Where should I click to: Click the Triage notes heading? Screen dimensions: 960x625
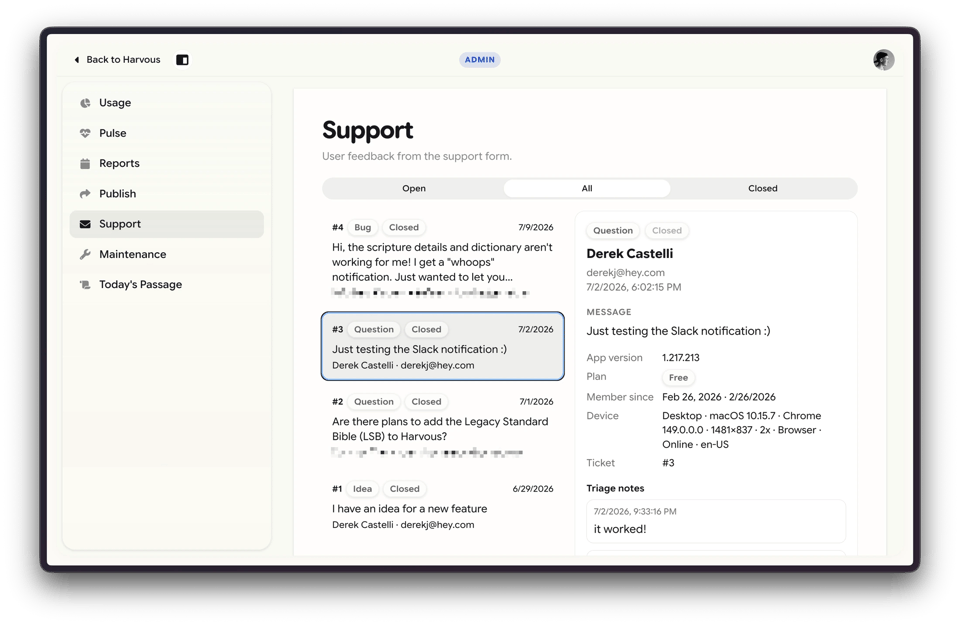tap(615, 488)
